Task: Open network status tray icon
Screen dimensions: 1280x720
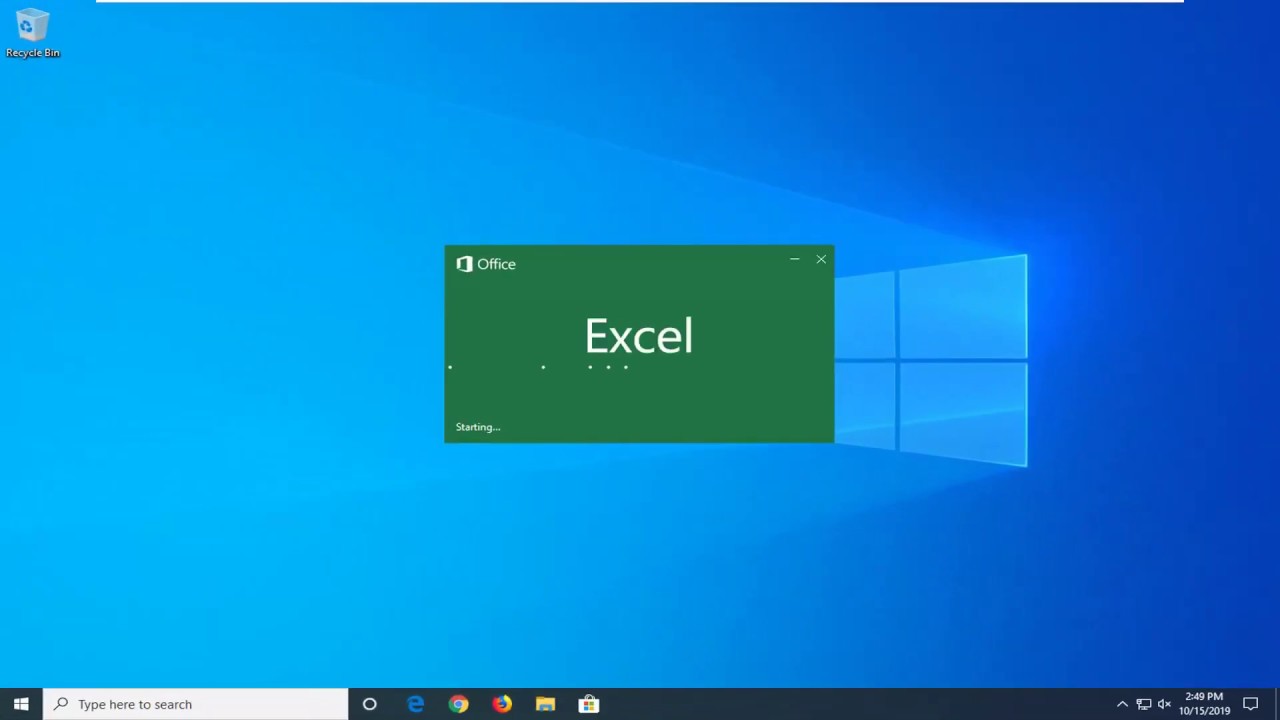Action: point(1144,704)
